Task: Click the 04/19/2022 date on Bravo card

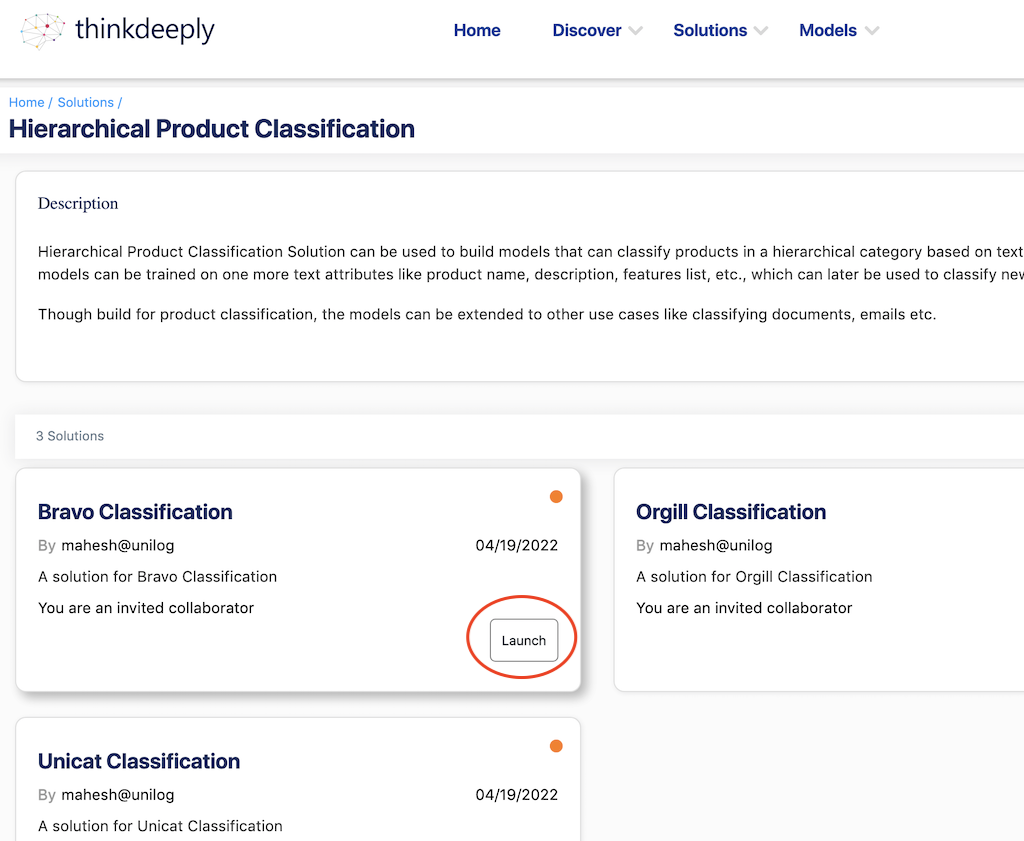Action: 517,545
